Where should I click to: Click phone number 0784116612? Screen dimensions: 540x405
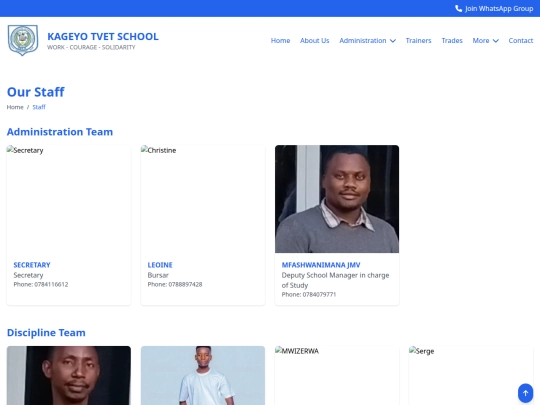[51, 284]
